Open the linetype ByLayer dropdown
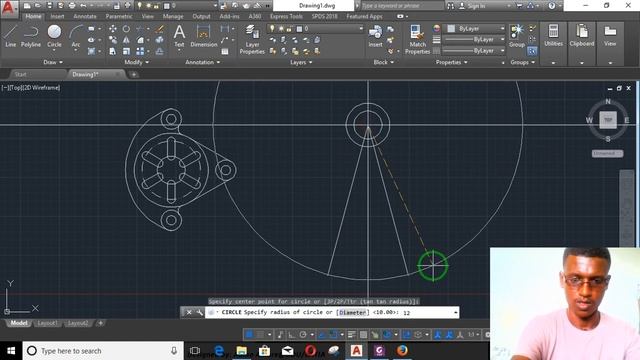Viewport: 640px width, 360px height. pyautogui.click(x=474, y=51)
